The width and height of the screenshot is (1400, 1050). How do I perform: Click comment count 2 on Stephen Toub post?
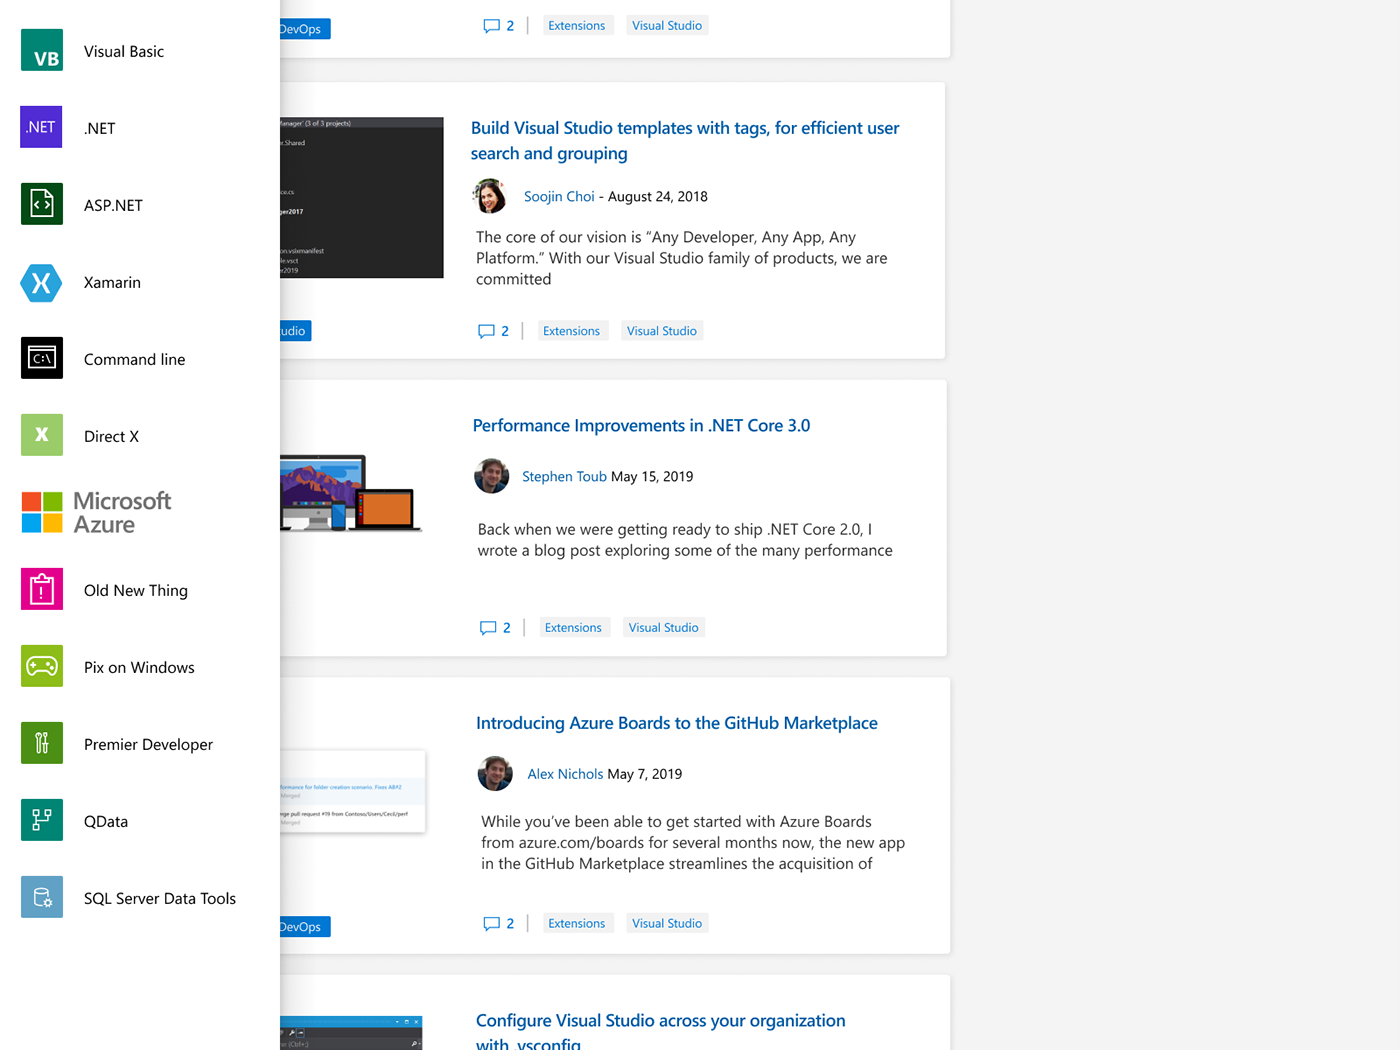click(x=507, y=628)
